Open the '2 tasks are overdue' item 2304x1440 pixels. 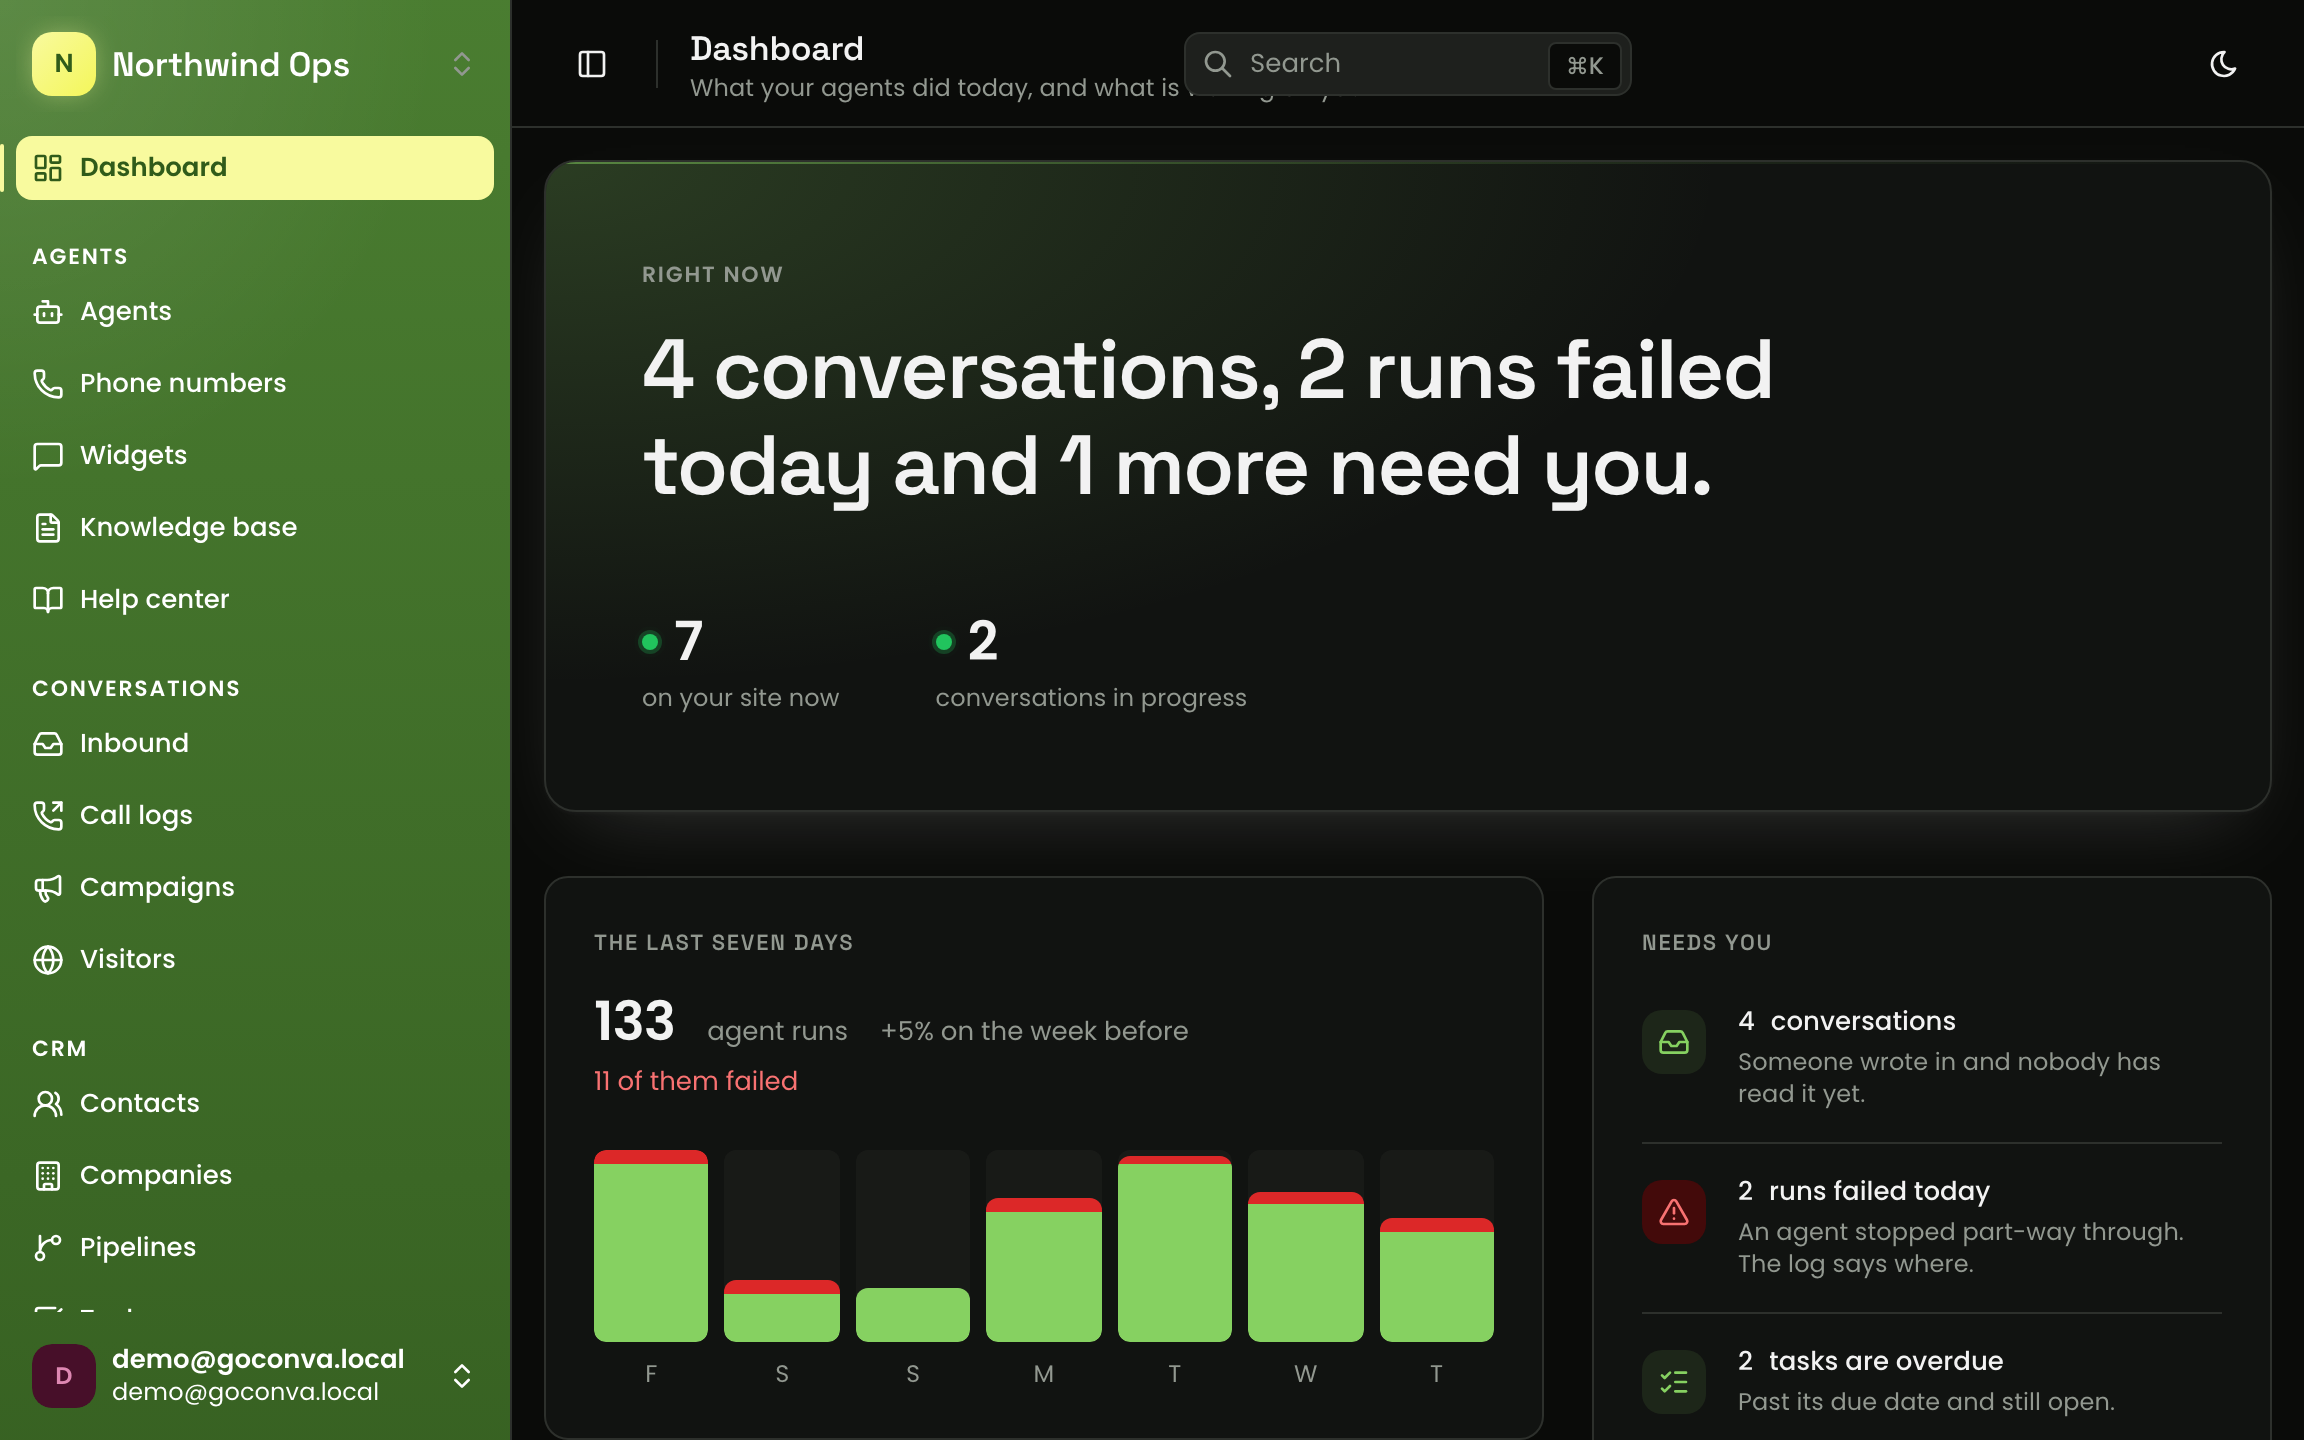(1932, 1381)
